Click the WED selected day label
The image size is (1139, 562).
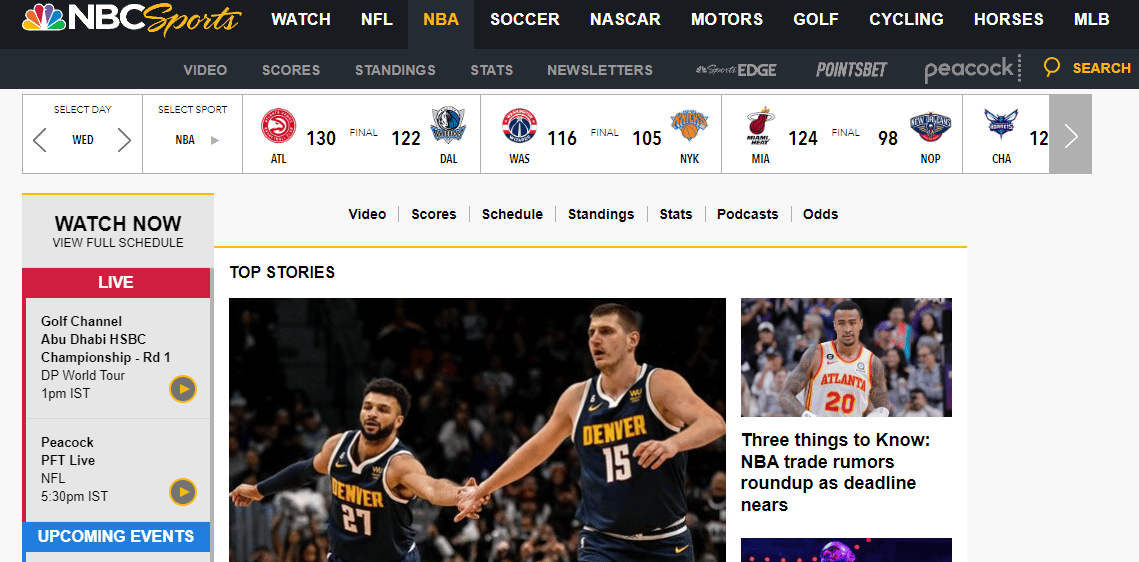(83, 140)
